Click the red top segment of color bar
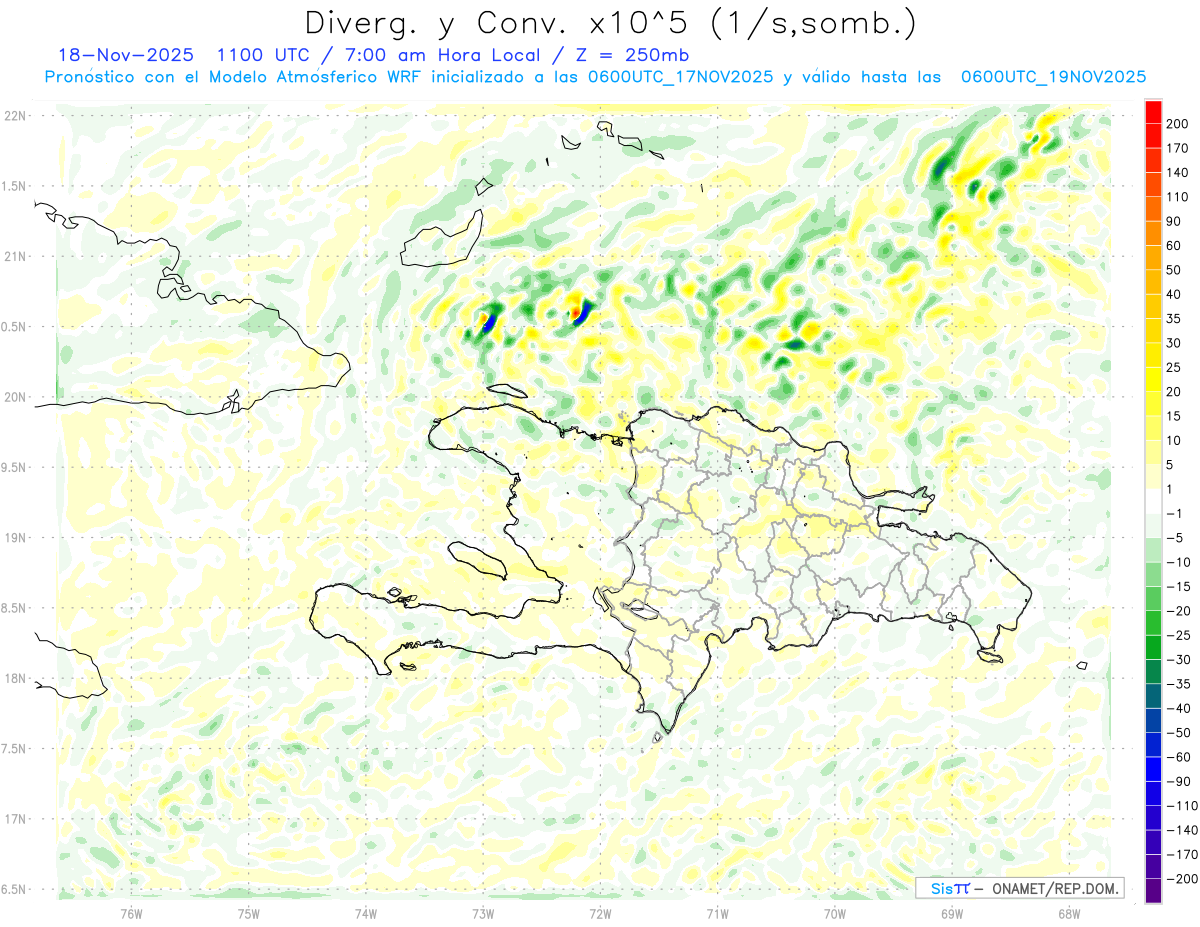1200x927 pixels. (1153, 112)
